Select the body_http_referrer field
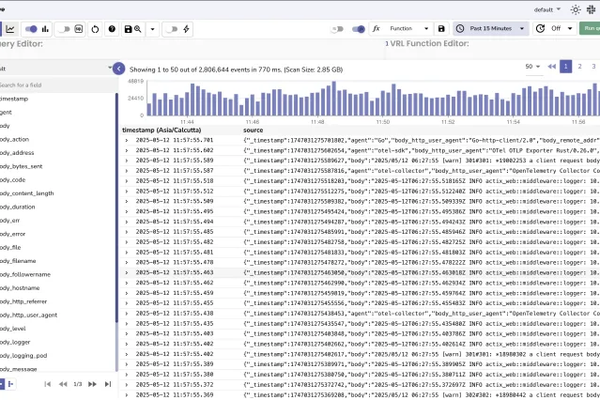Viewport: 600px width, 400px height. (x=23, y=302)
